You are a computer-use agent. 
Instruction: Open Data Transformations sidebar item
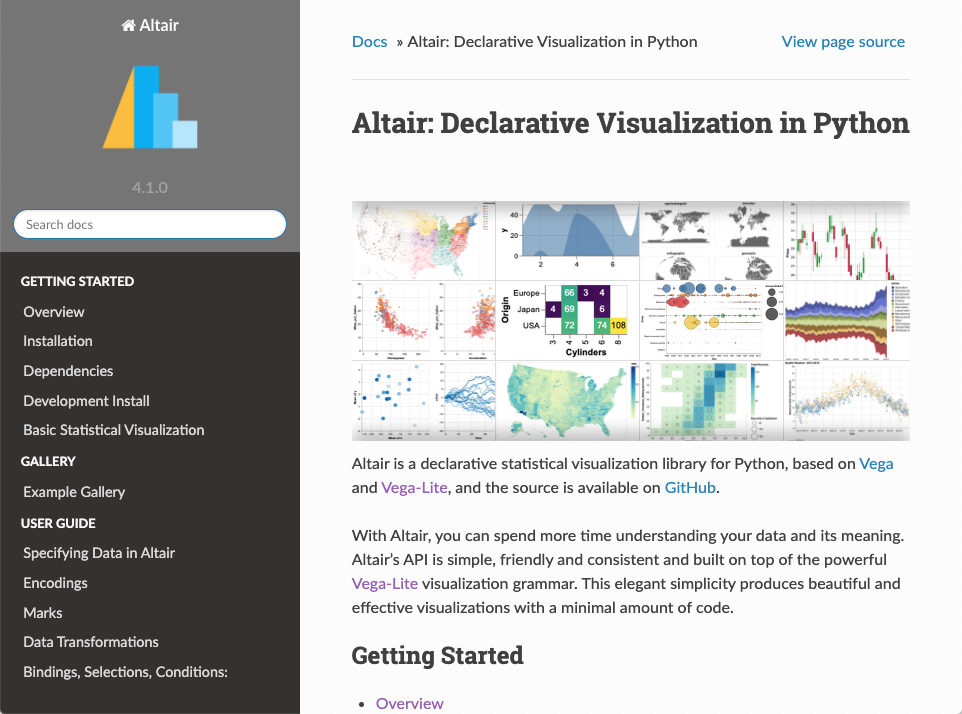[91, 642]
